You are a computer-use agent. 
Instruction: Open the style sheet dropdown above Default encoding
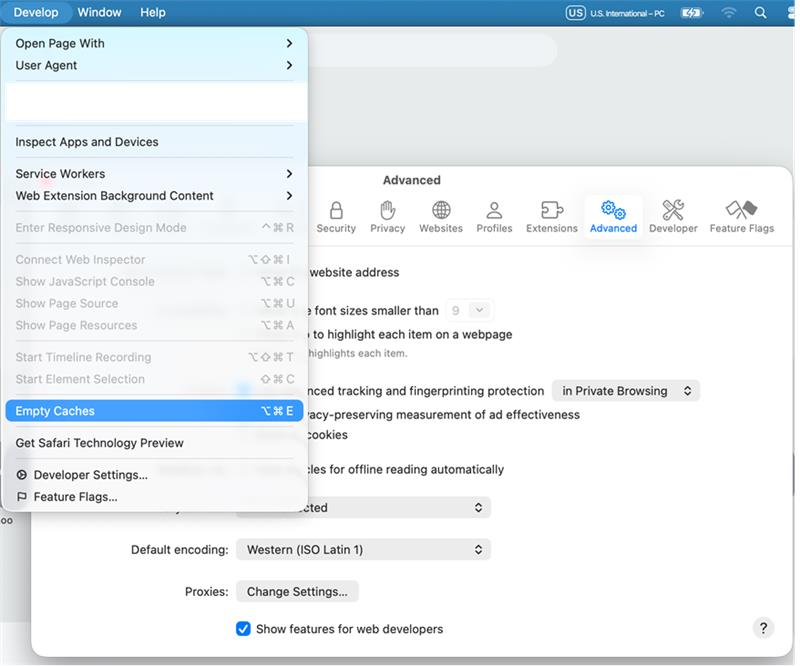[399, 507]
